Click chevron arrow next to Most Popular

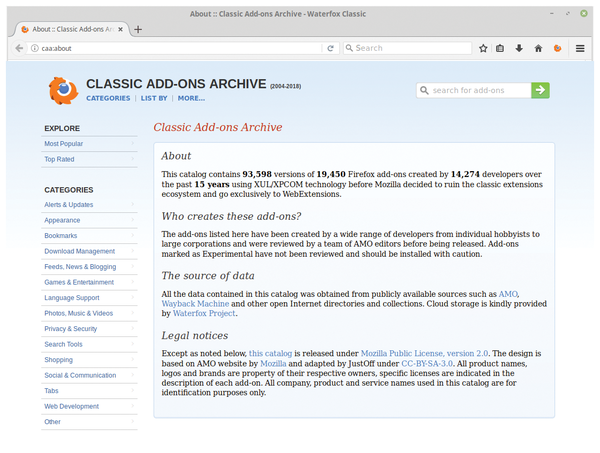click(133, 143)
